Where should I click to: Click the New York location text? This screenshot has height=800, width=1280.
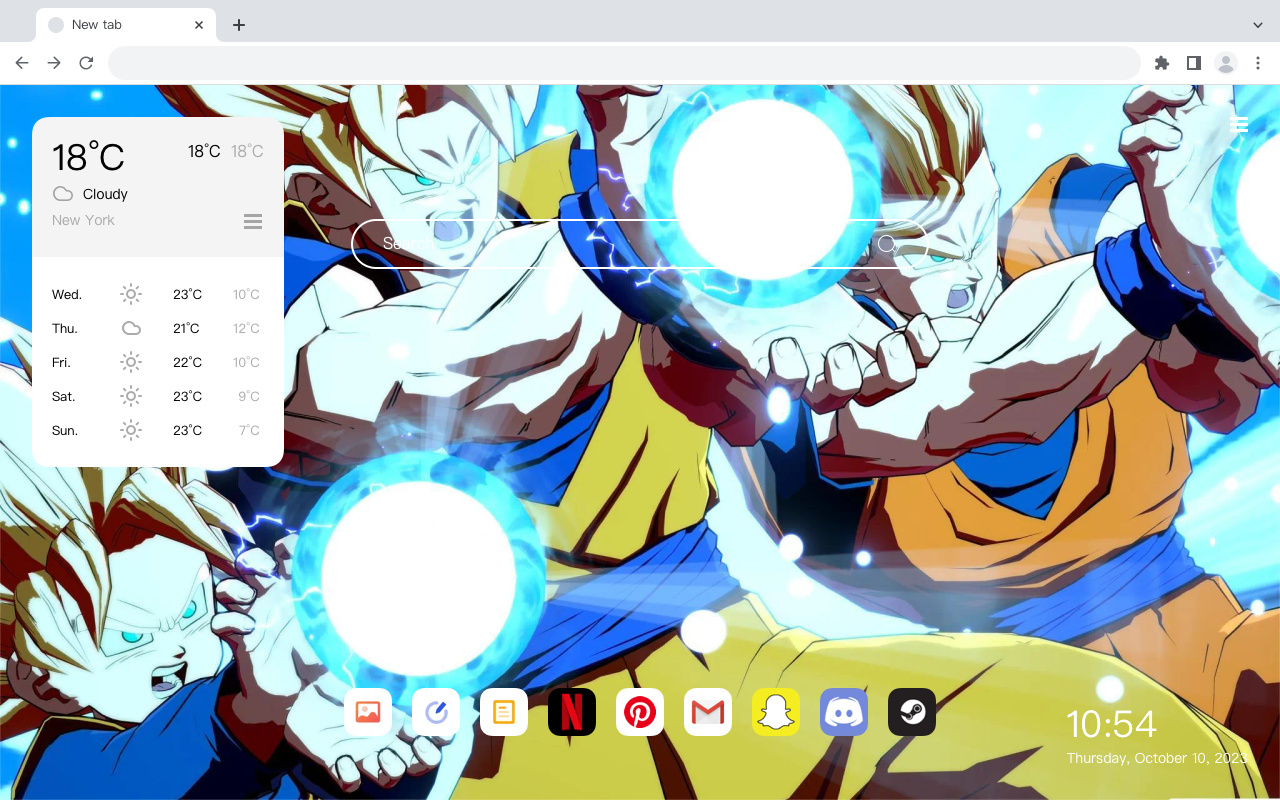[x=83, y=220]
